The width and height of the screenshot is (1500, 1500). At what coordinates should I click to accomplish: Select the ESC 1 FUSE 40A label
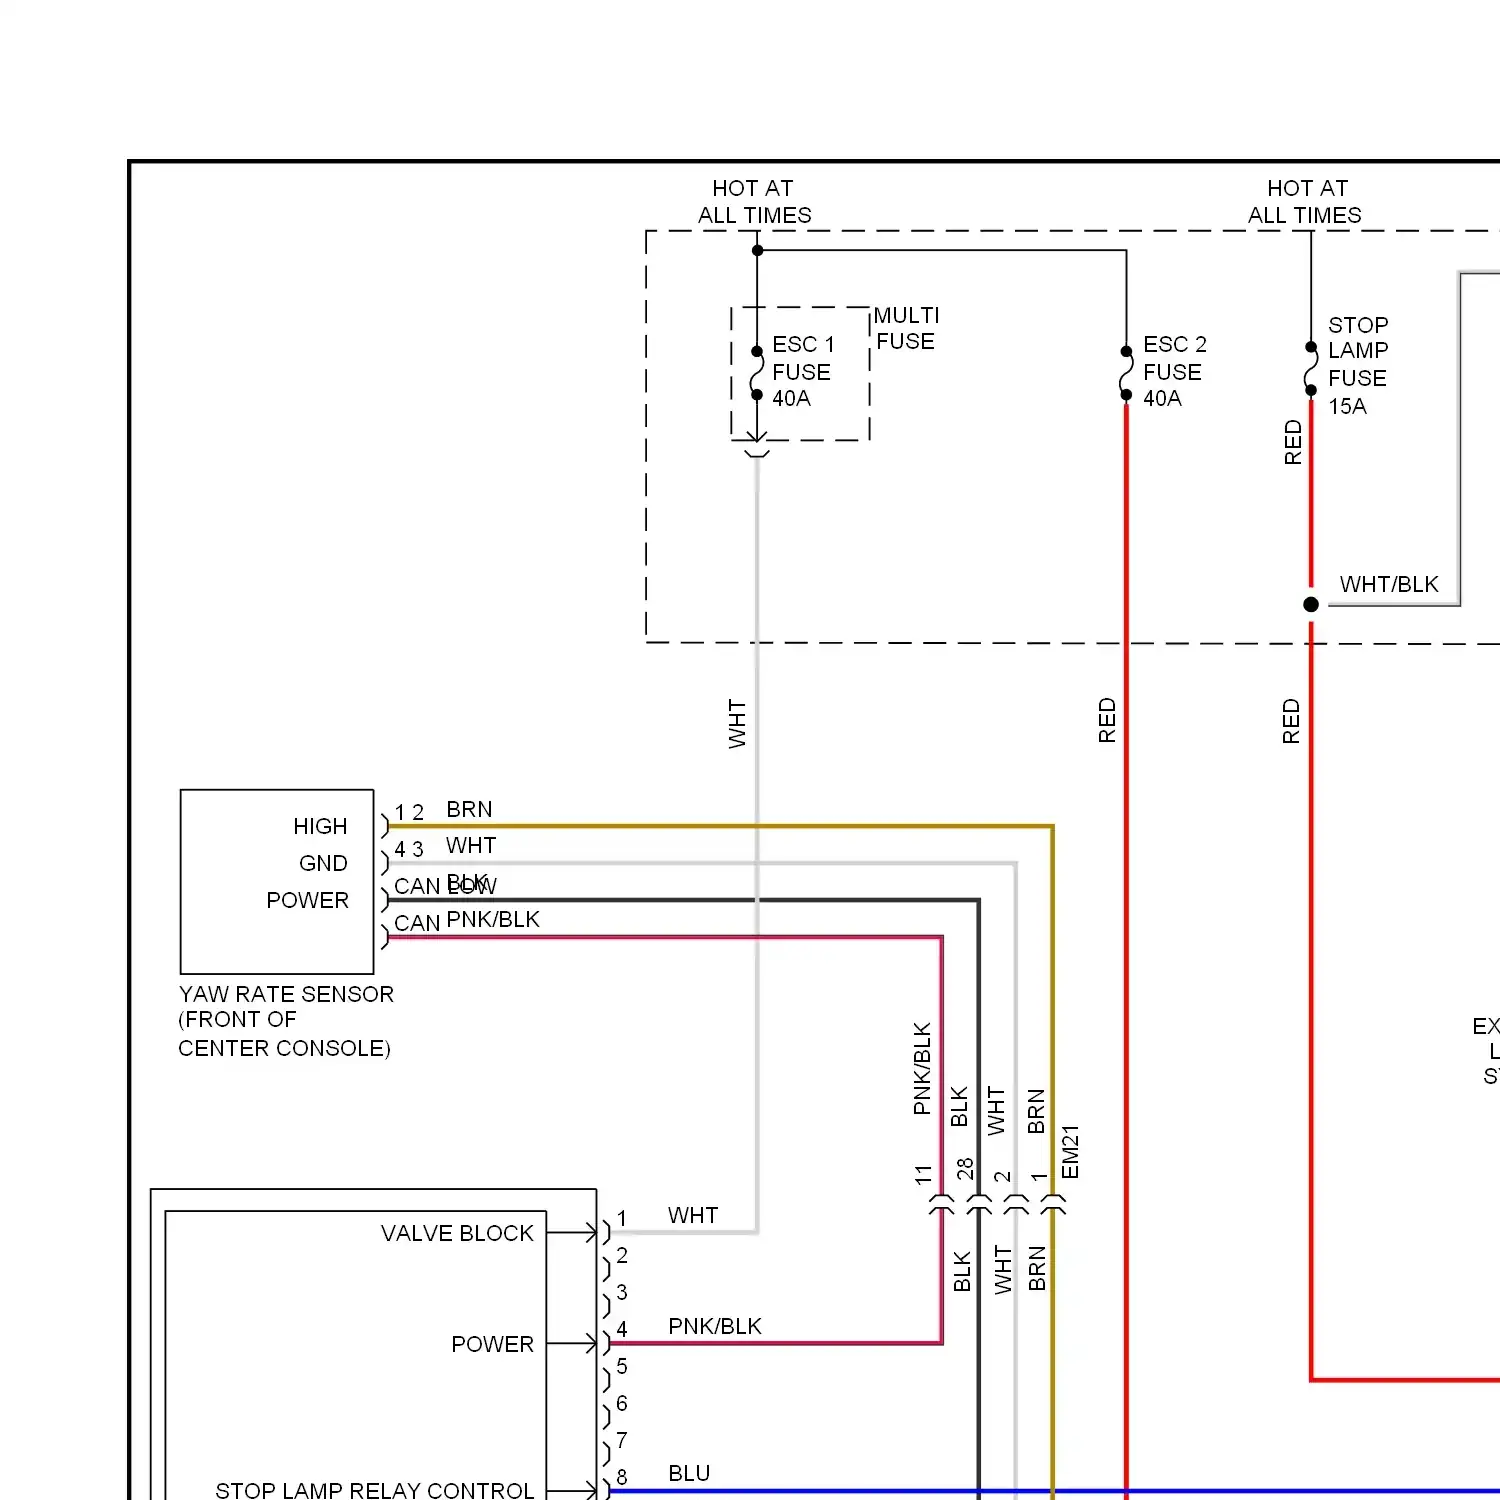[802, 371]
